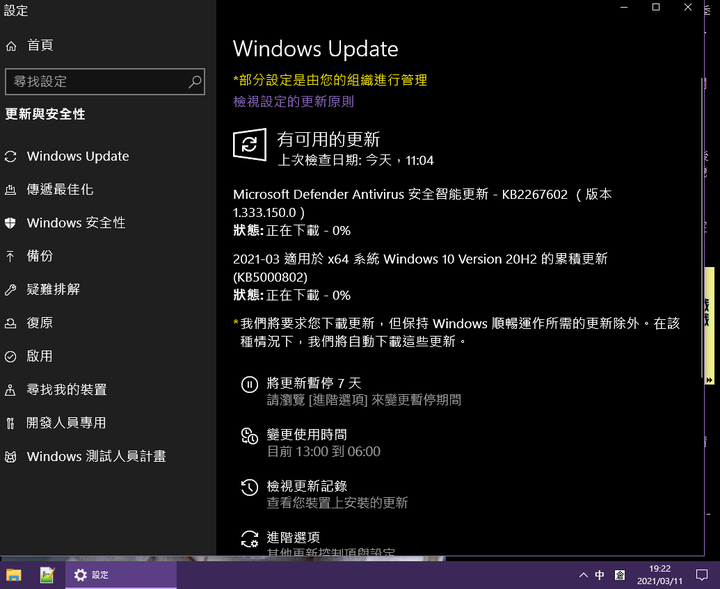Click the history icon for 檢視更新記錄
This screenshot has height=589, width=720.
249,487
